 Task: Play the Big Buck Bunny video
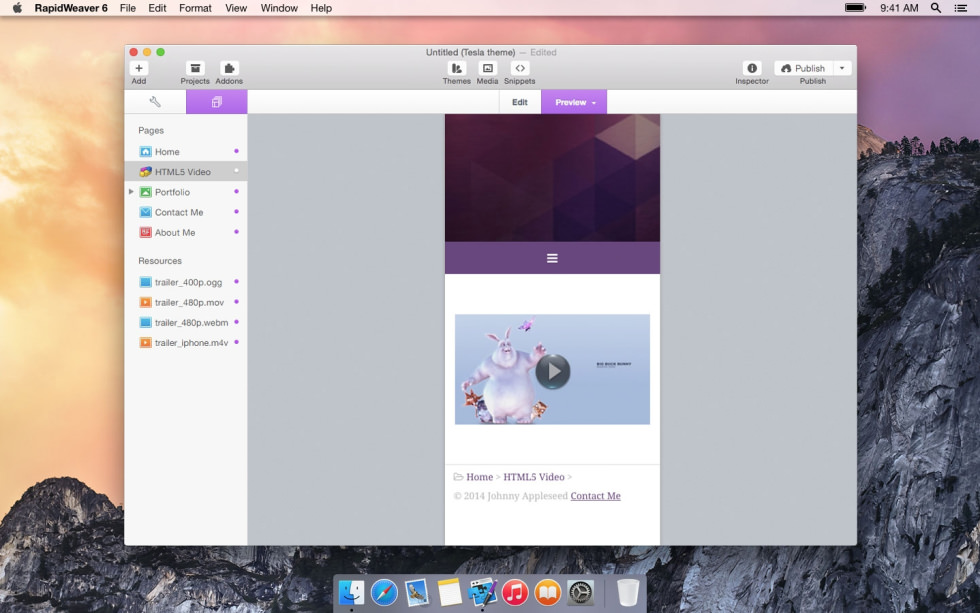(x=552, y=371)
